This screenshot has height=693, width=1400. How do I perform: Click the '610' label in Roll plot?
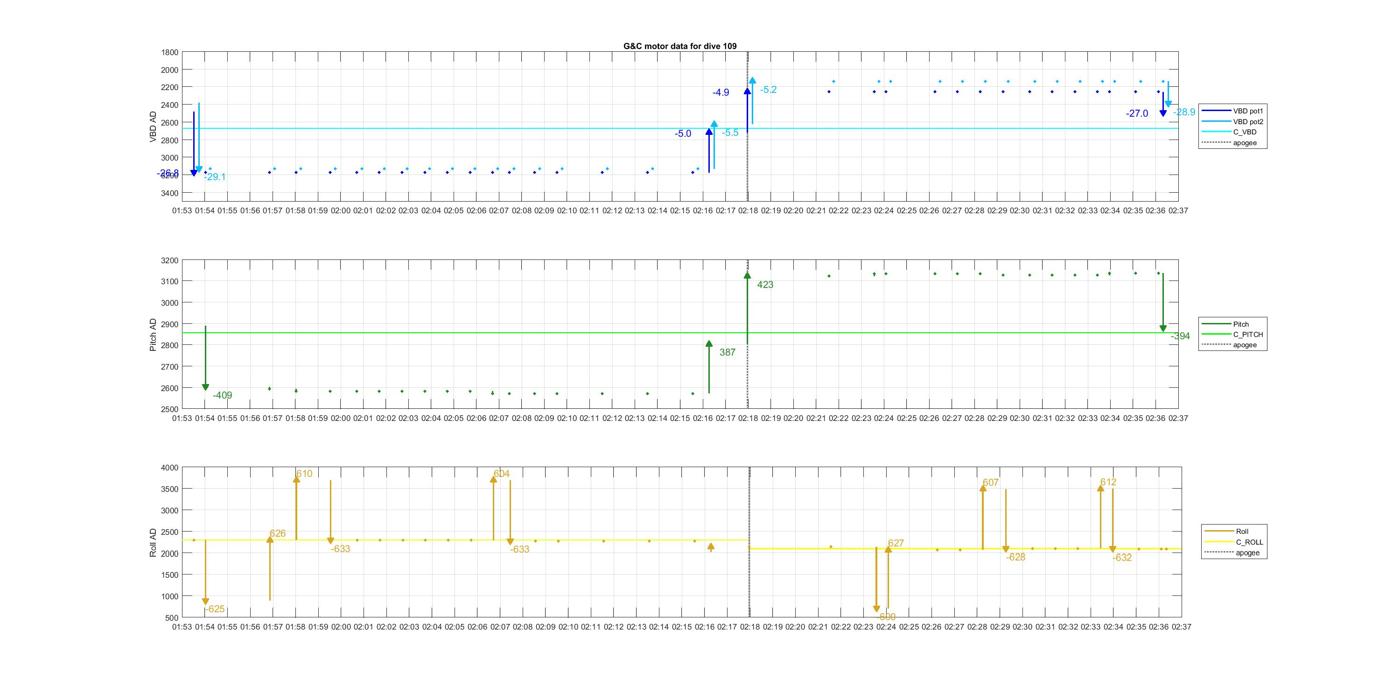[304, 474]
